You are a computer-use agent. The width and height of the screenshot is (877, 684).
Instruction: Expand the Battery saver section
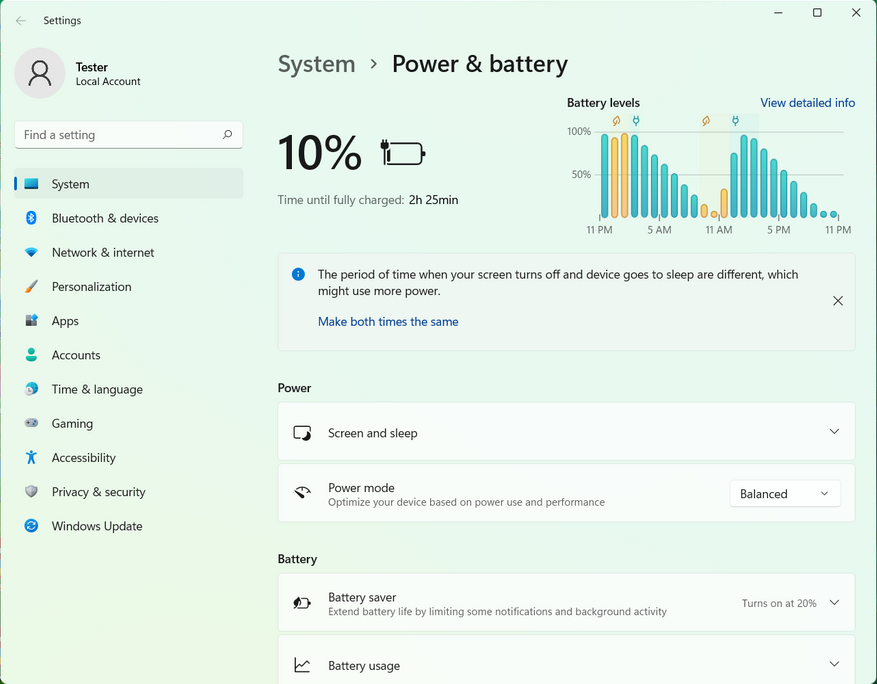click(x=834, y=603)
